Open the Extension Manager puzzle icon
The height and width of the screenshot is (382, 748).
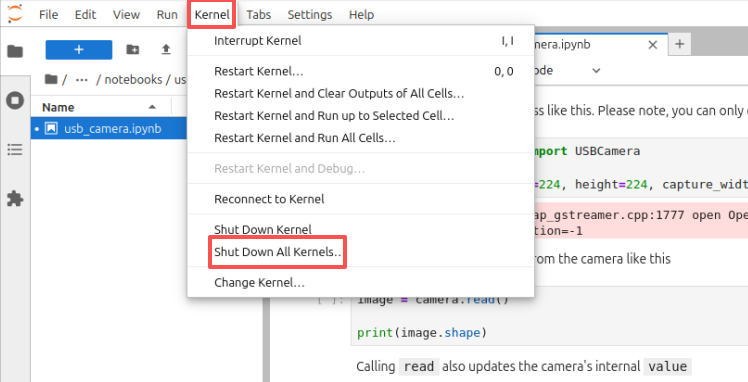15,198
